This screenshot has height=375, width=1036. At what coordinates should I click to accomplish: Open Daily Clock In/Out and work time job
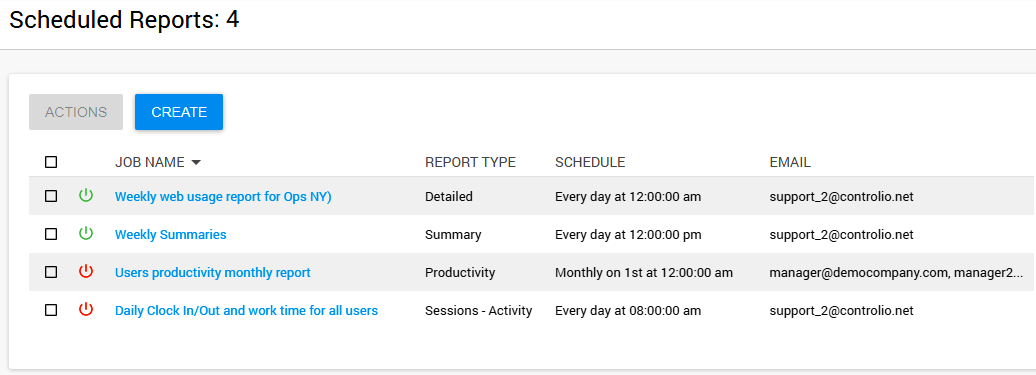point(246,310)
